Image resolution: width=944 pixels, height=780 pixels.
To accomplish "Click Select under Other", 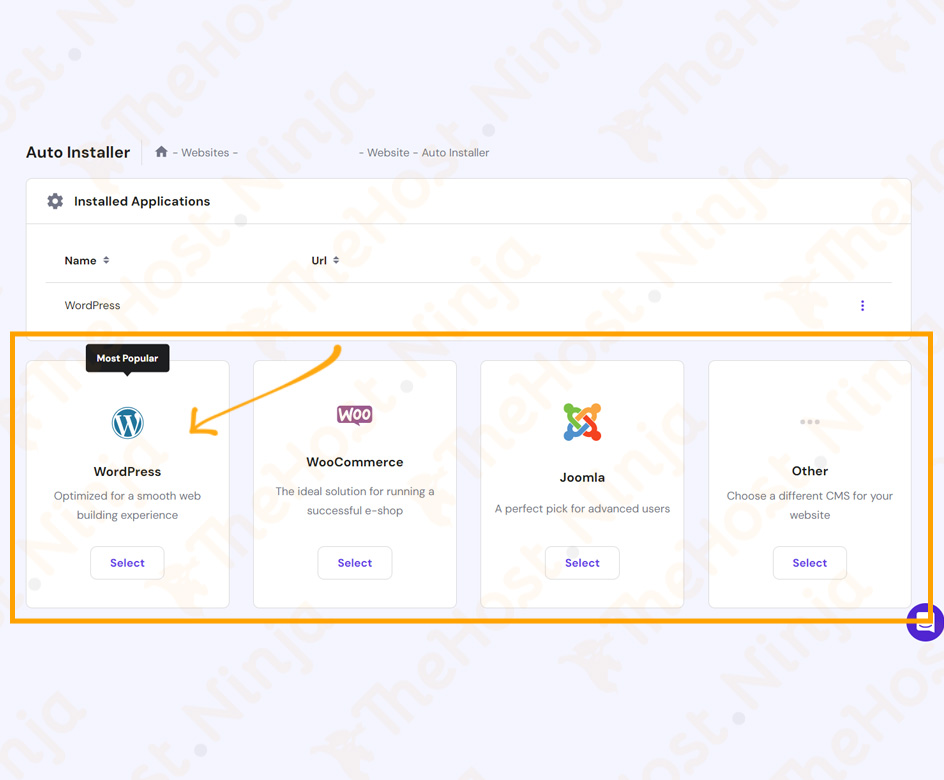I will (x=810, y=563).
